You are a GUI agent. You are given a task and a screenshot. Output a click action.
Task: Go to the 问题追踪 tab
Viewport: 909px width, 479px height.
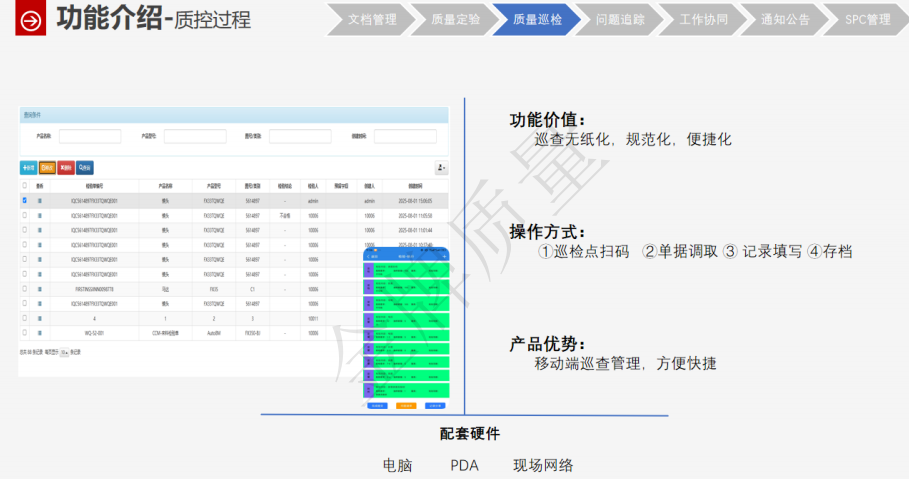[x=619, y=19]
